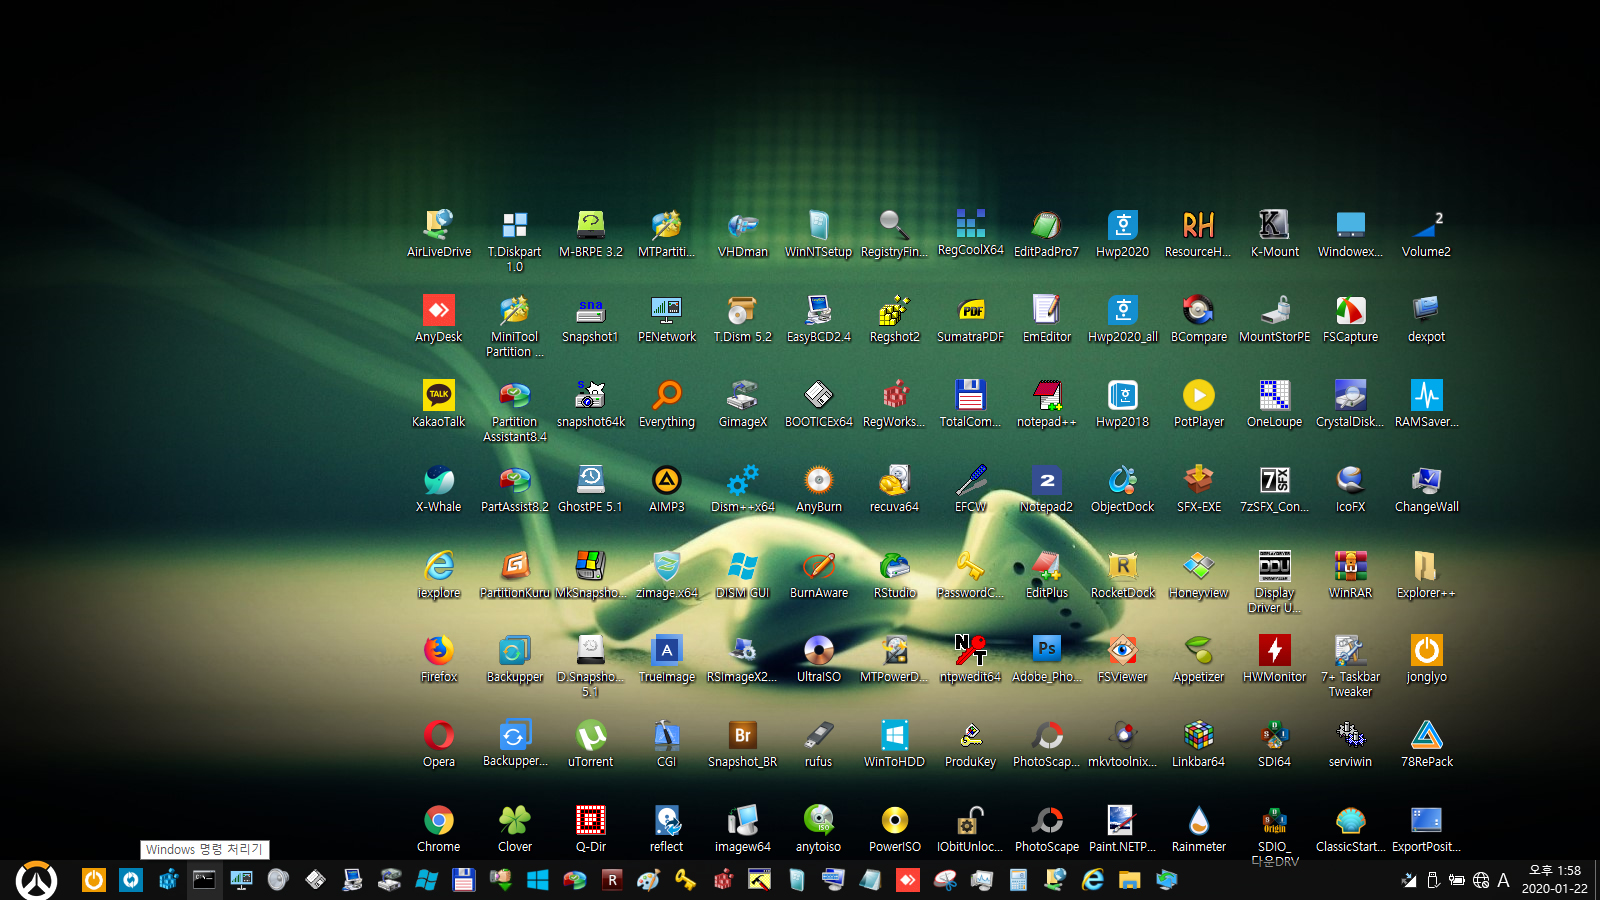Image resolution: width=1600 pixels, height=900 pixels.
Task: Launch the AnyDesk shortcut
Action: tap(439, 319)
